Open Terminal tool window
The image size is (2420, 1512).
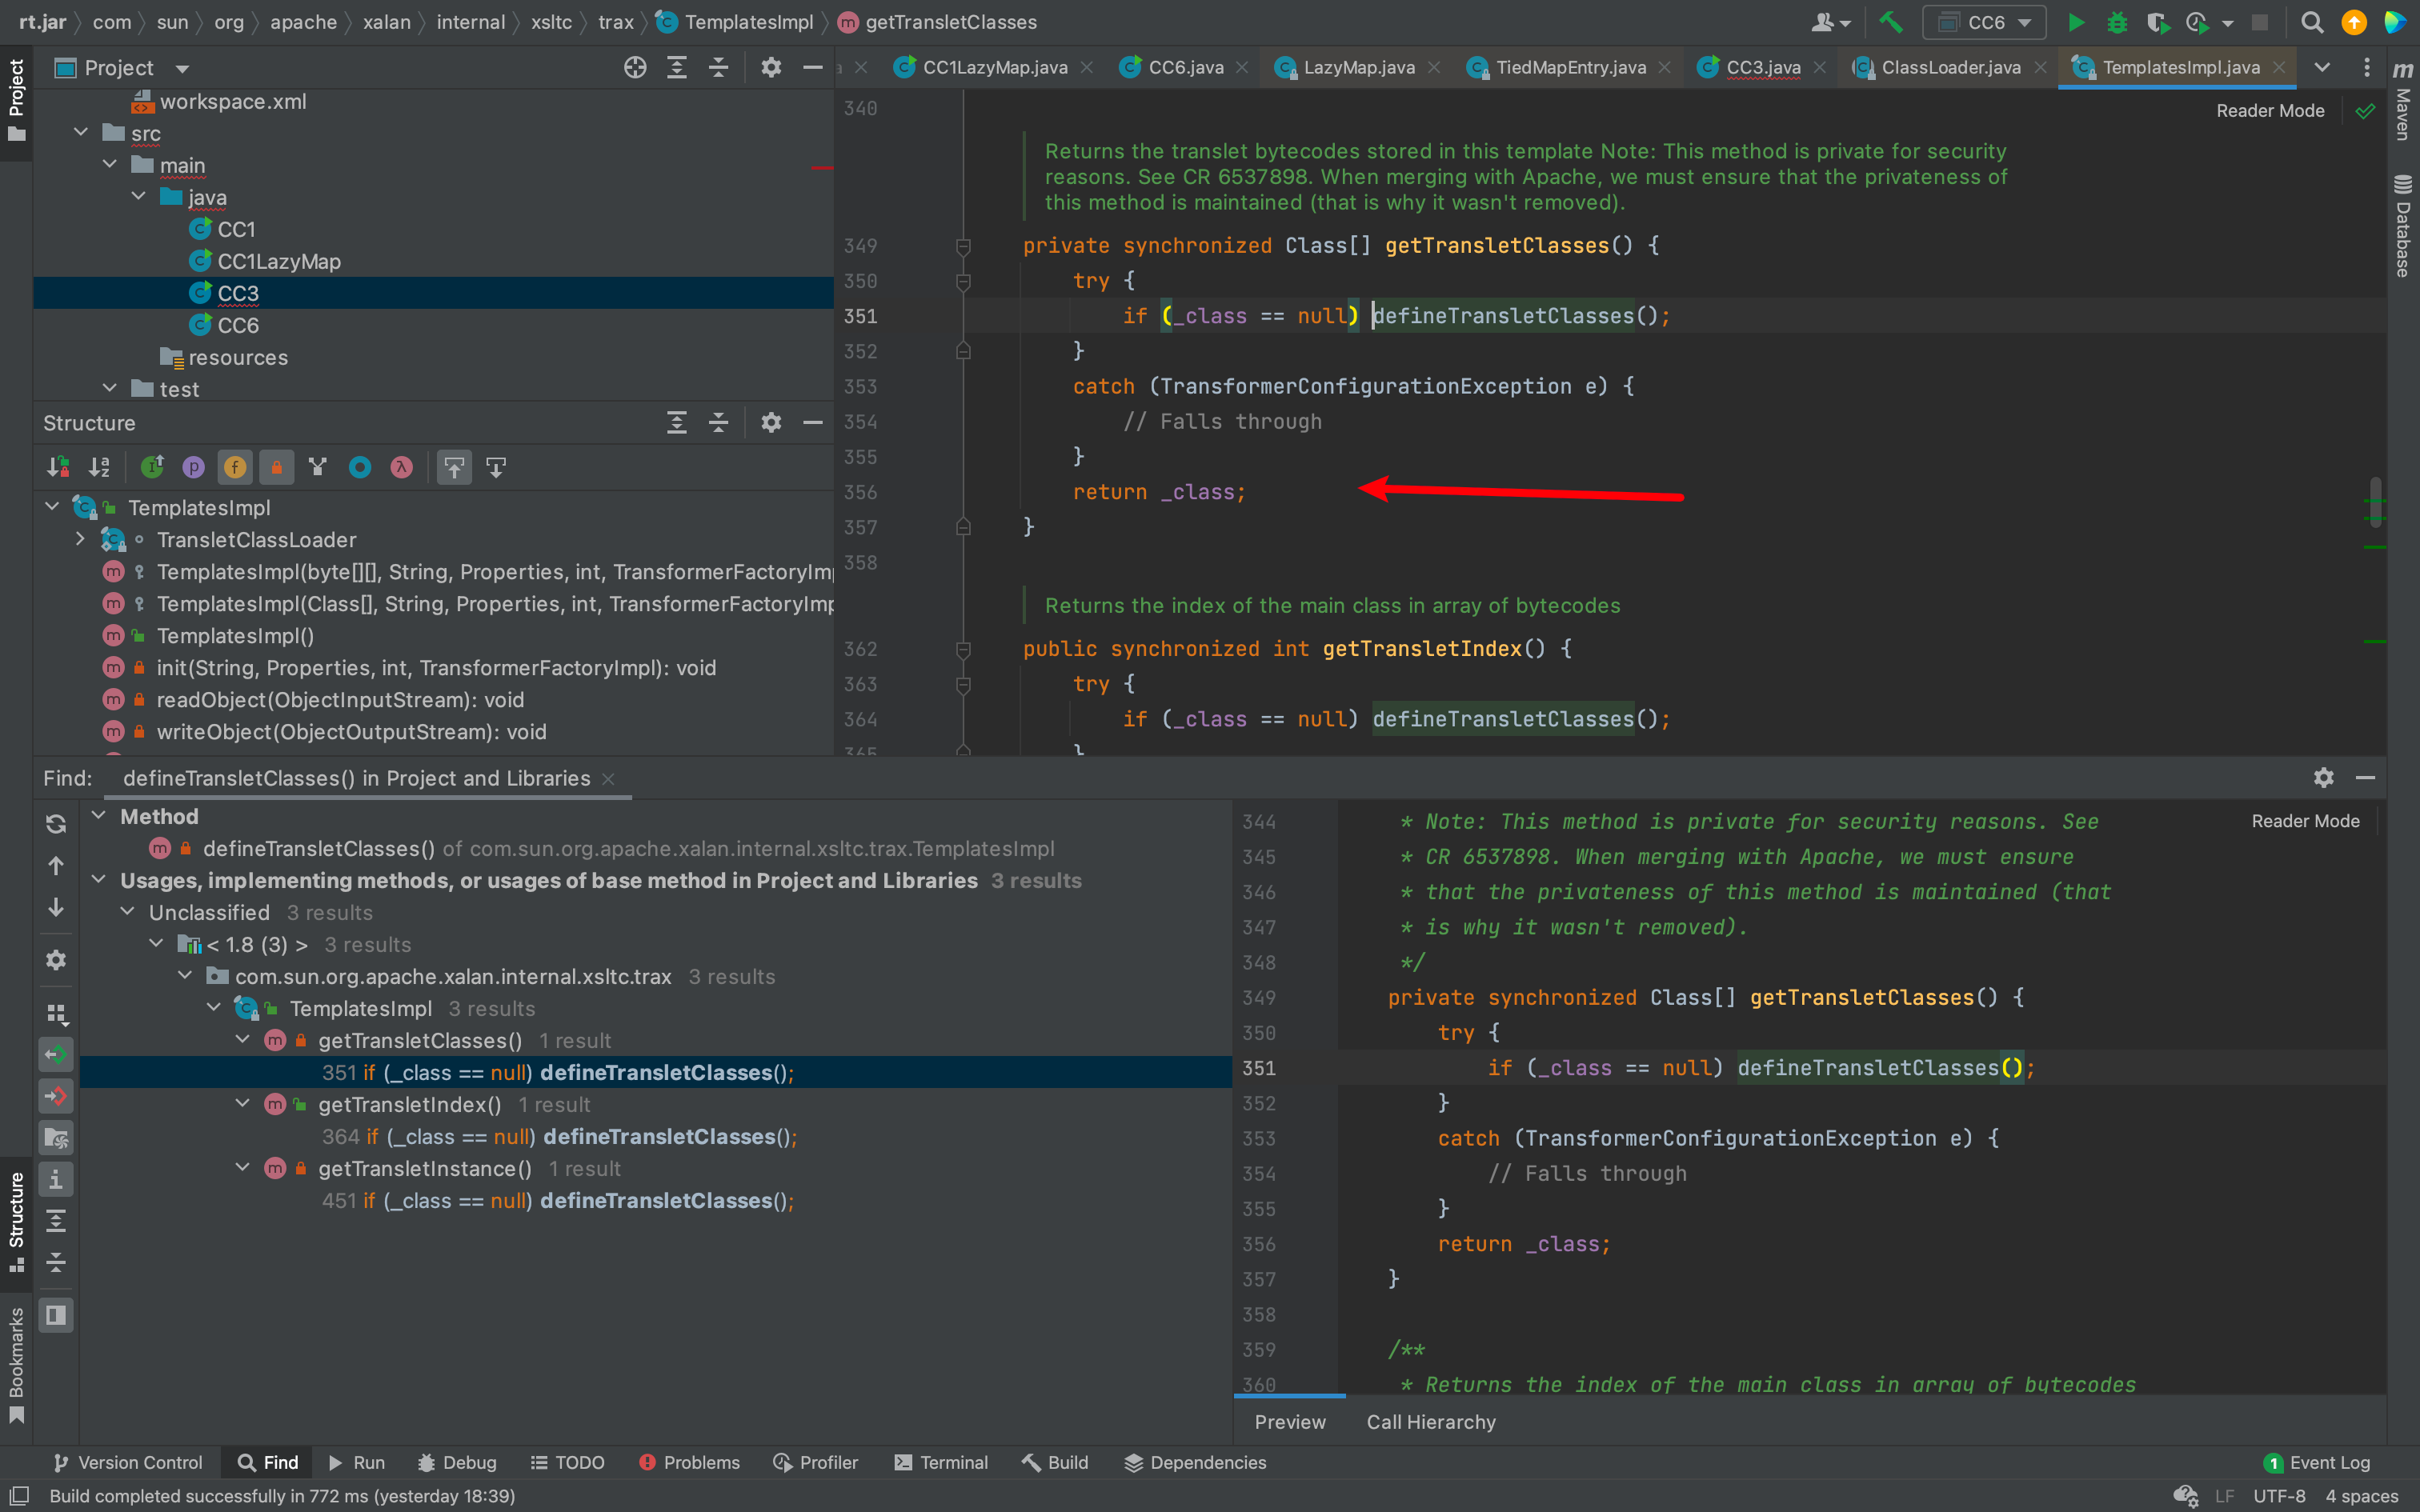[x=941, y=1462]
